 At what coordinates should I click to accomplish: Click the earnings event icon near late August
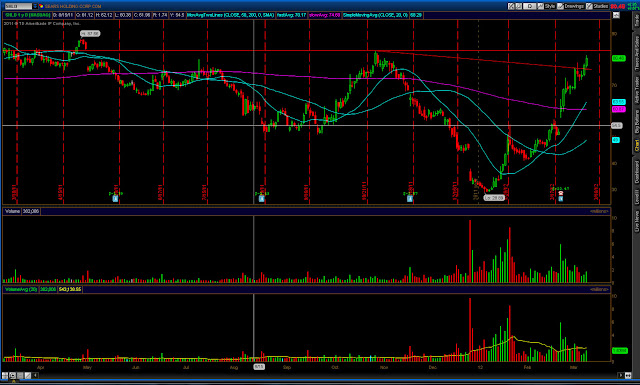click(262, 199)
